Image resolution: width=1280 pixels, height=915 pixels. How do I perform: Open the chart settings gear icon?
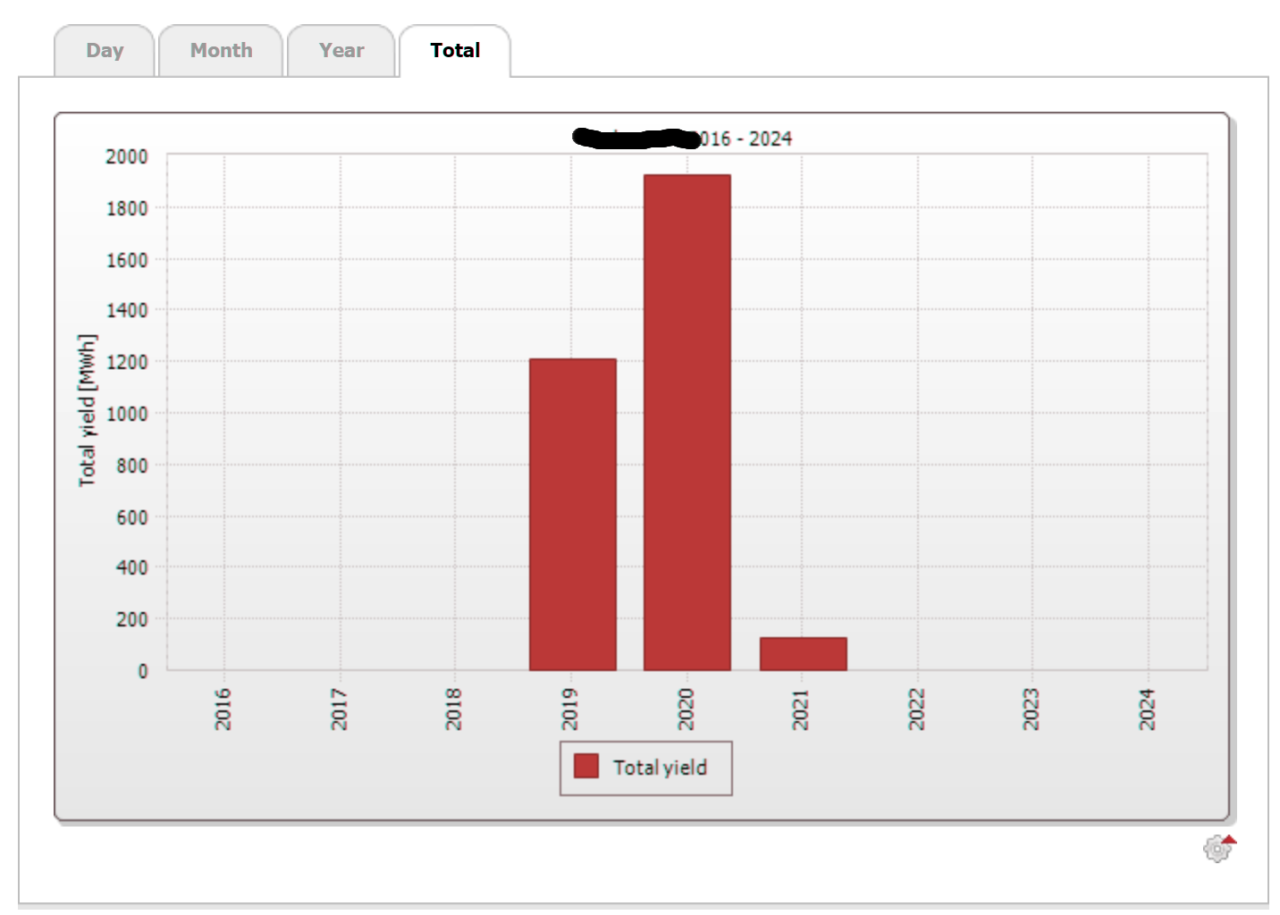(x=1219, y=849)
